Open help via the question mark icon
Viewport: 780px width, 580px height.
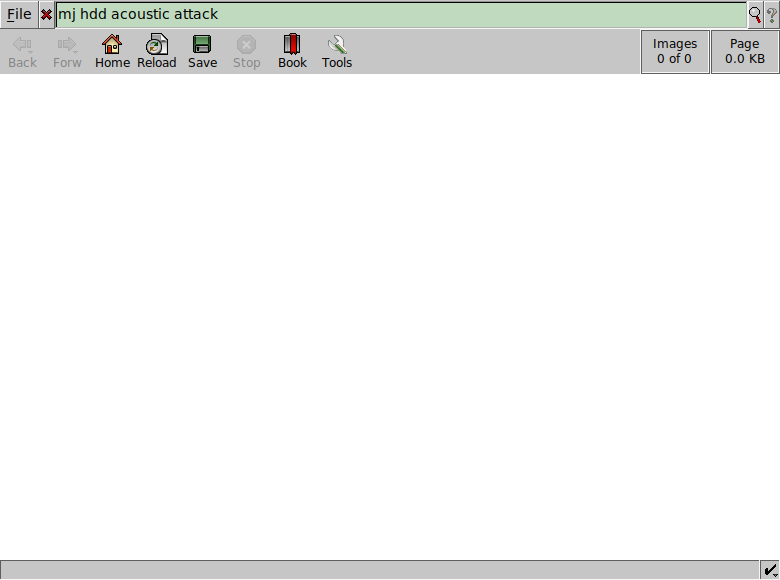(x=772, y=15)
